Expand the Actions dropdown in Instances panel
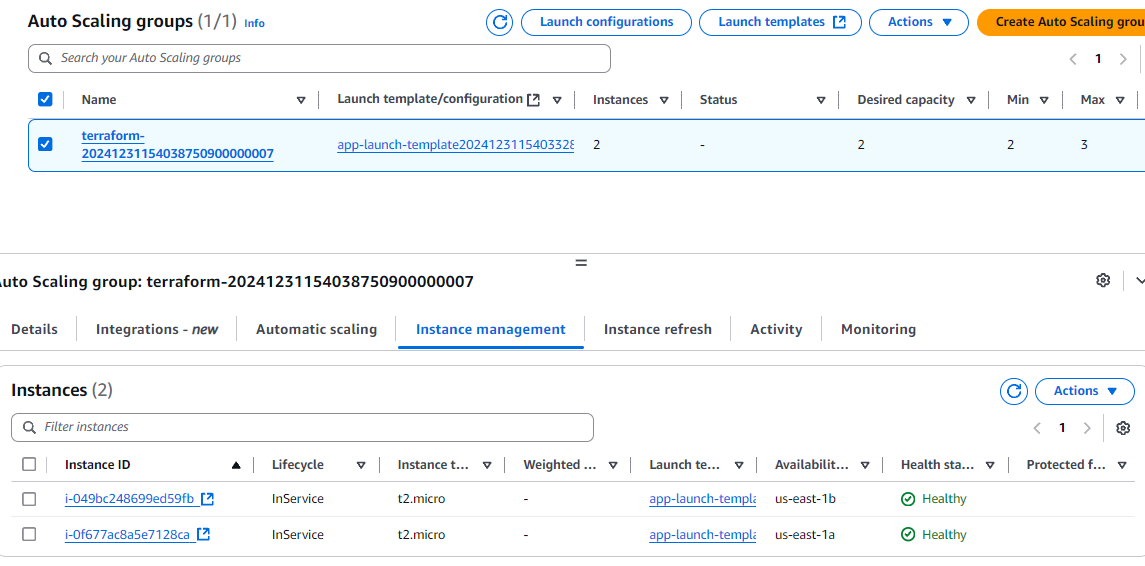1145x566 pixels. coord(1084,391)
